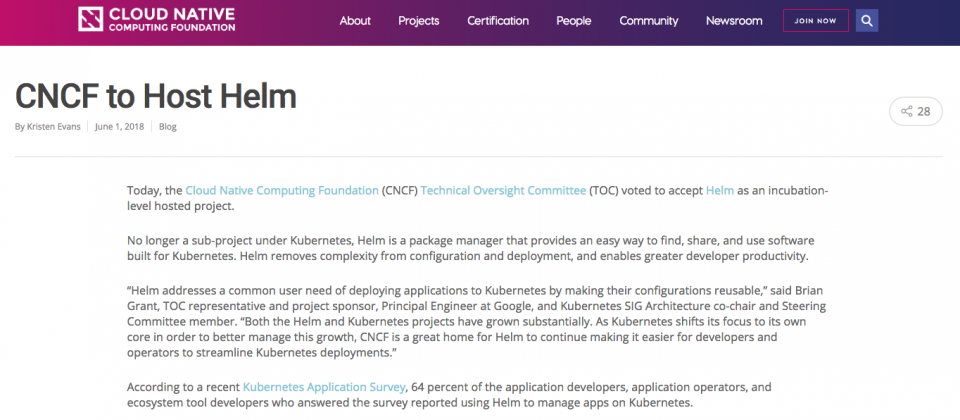Open the Helm link in first paragraph
Viewport: 960px width, 420px height.
coord(720,190)
